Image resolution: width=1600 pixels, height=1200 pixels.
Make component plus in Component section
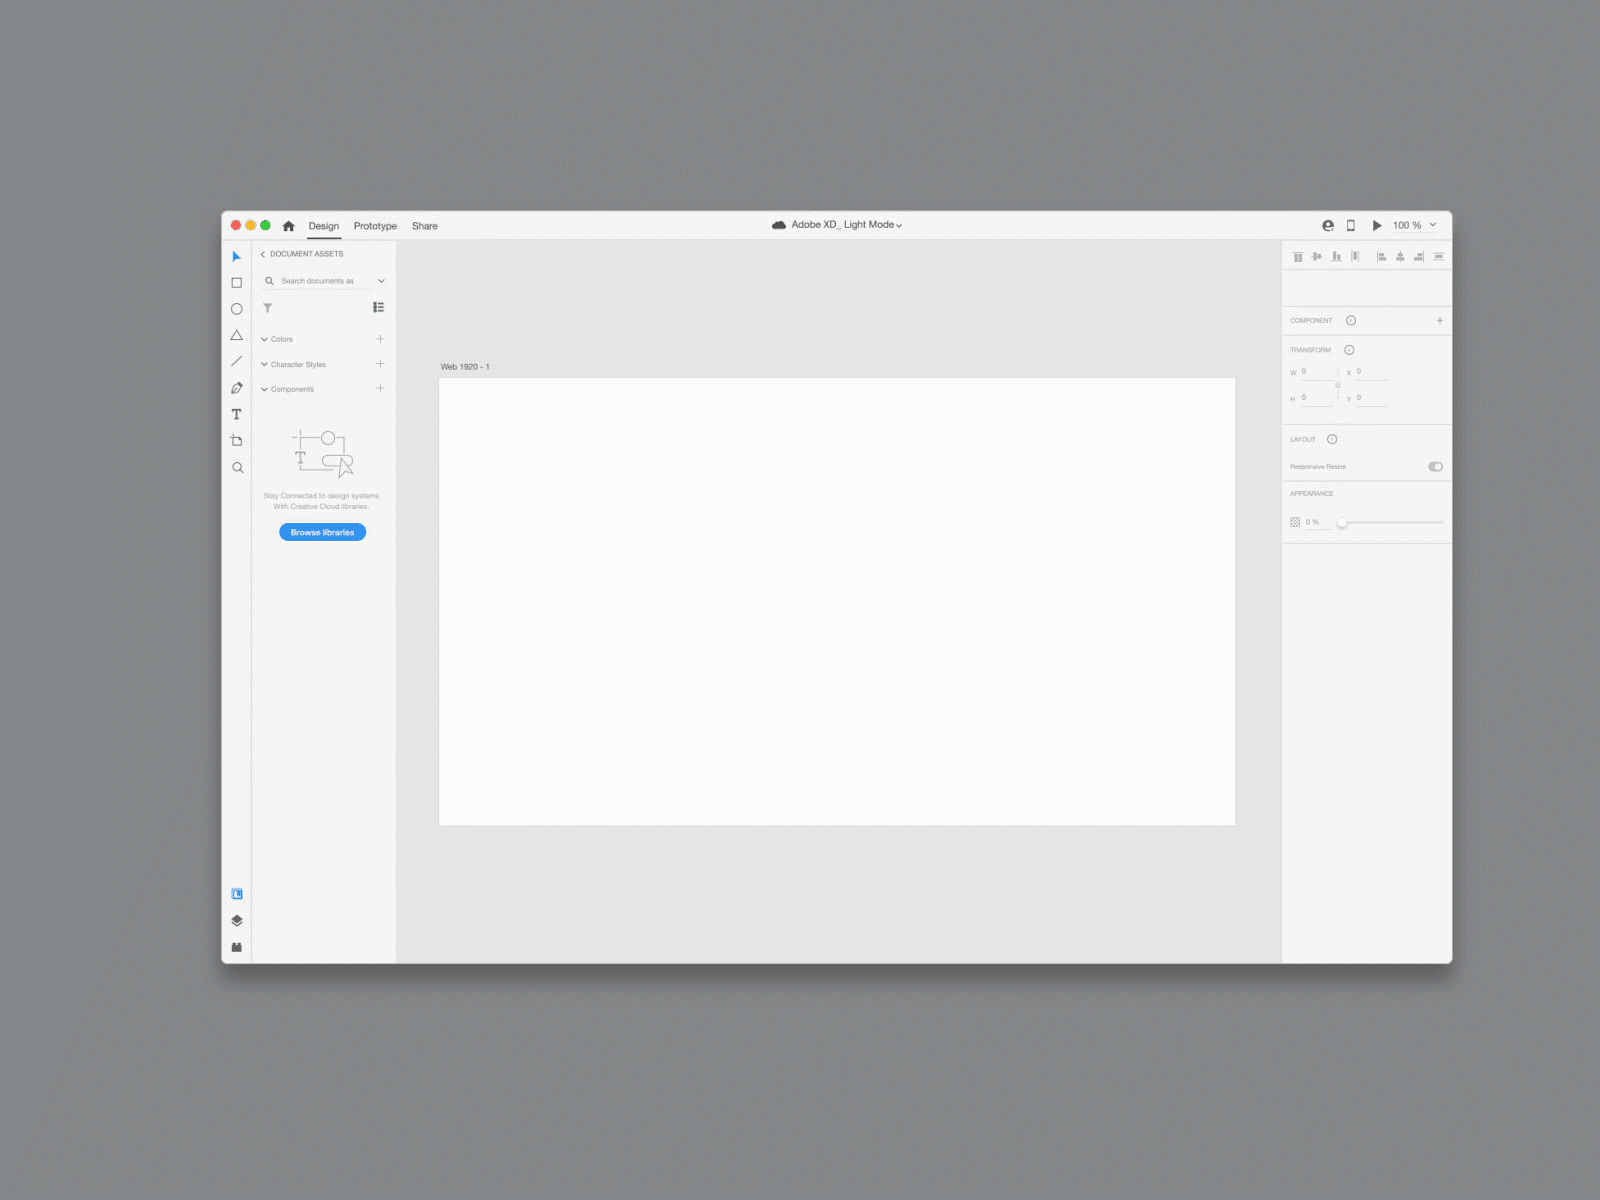(1440, 321)
